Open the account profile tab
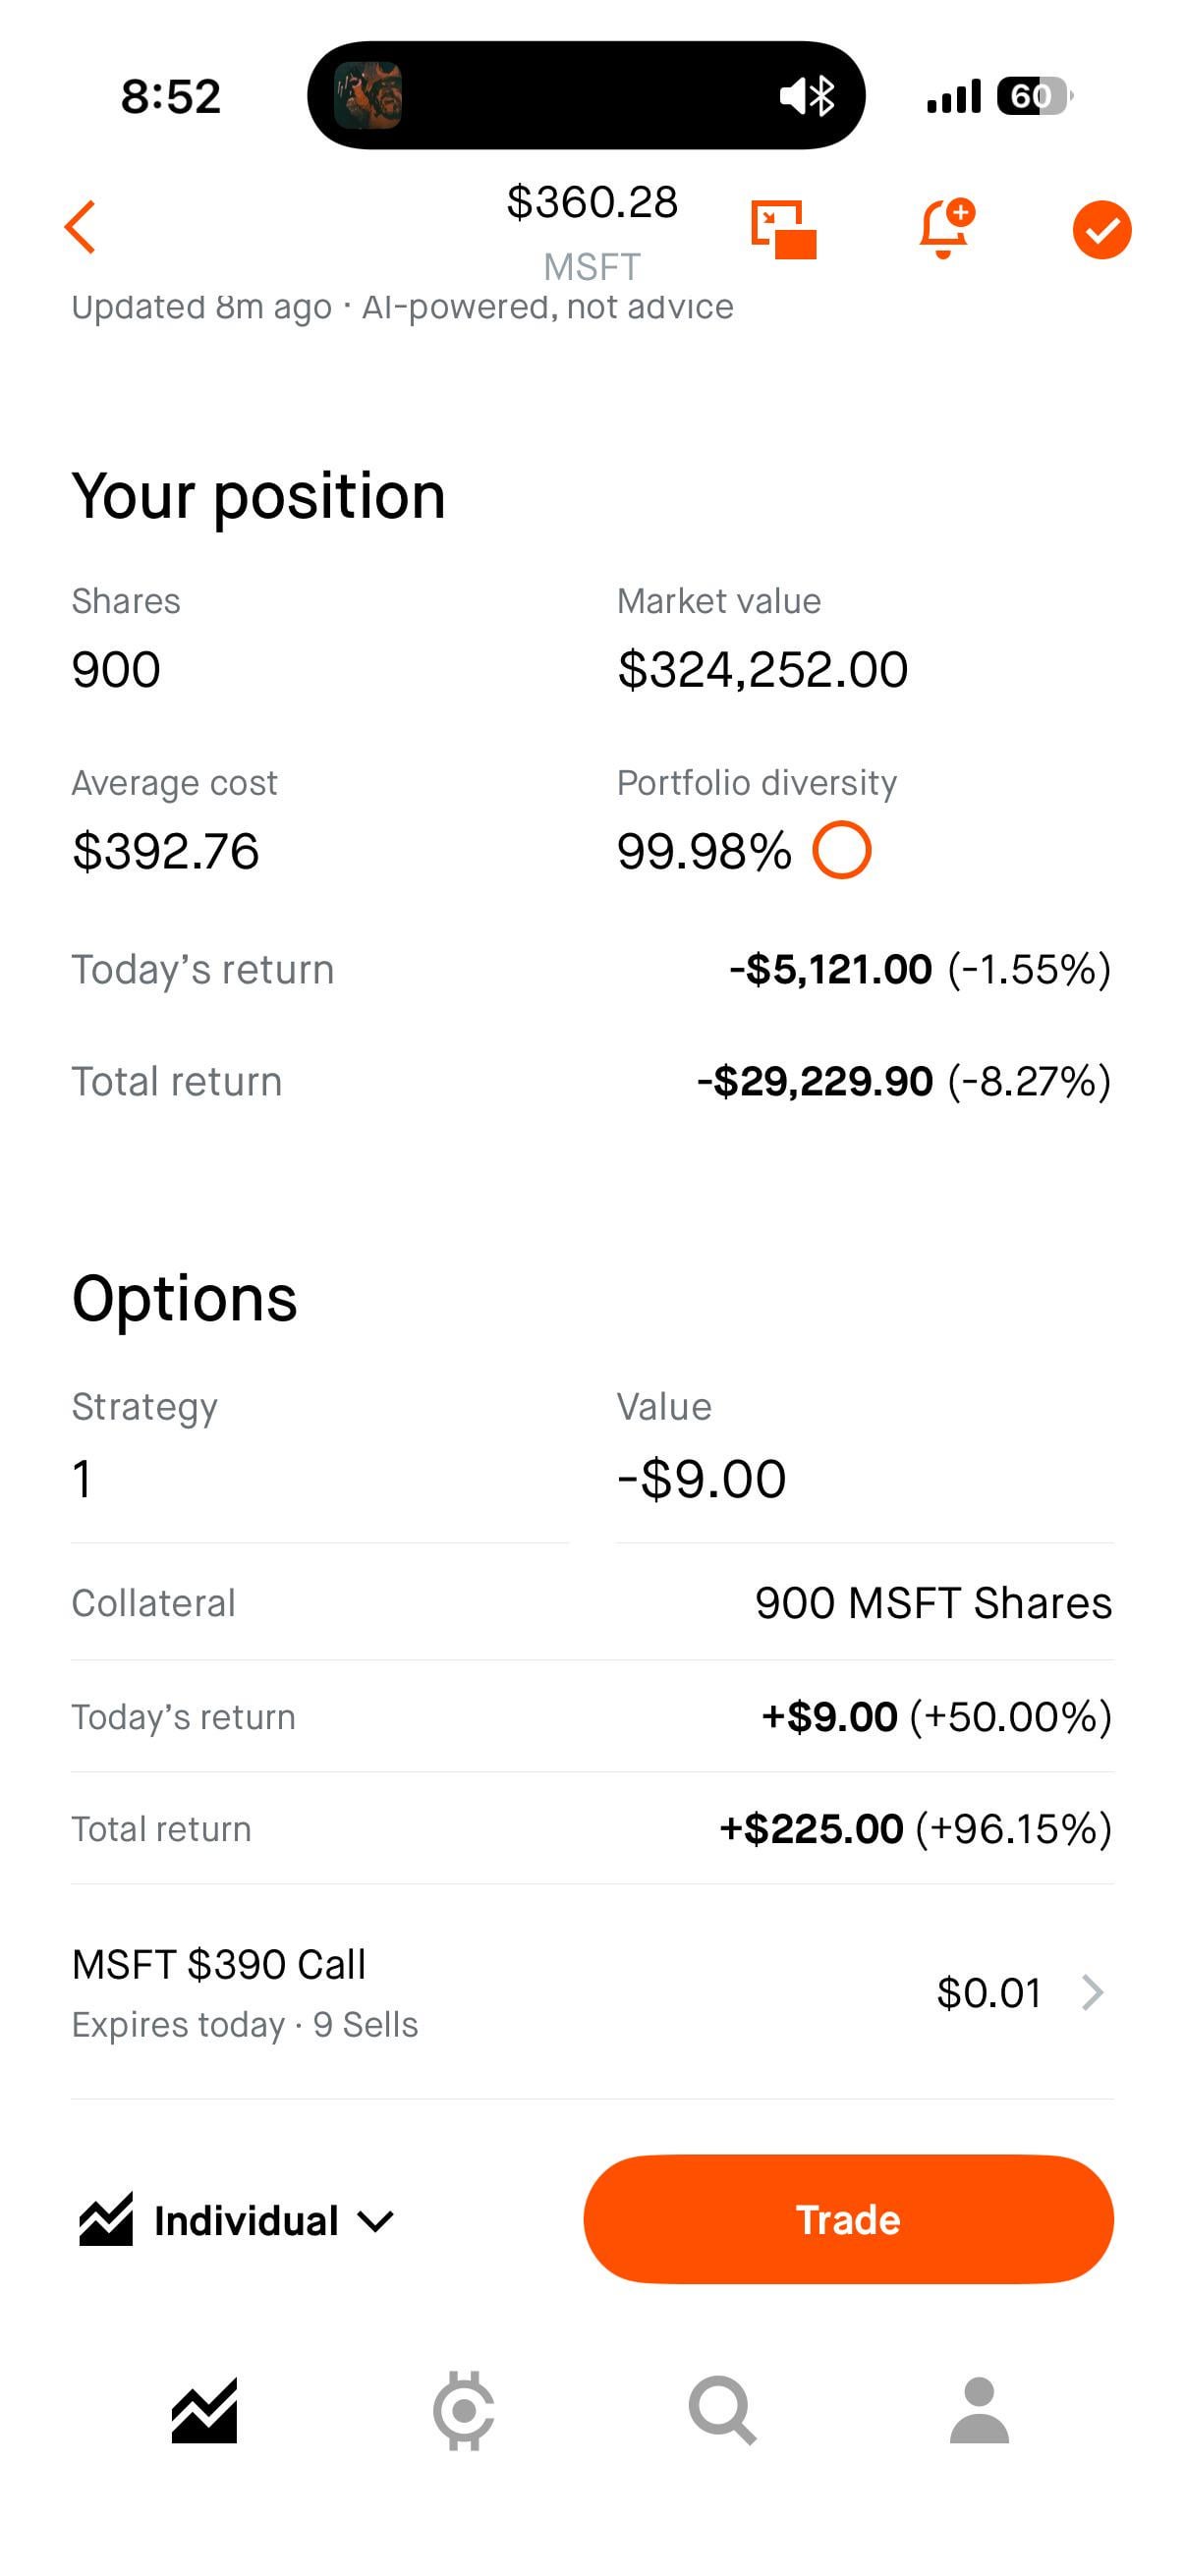This screenshot has width=1185, height=2576. tap(979, 2411)
